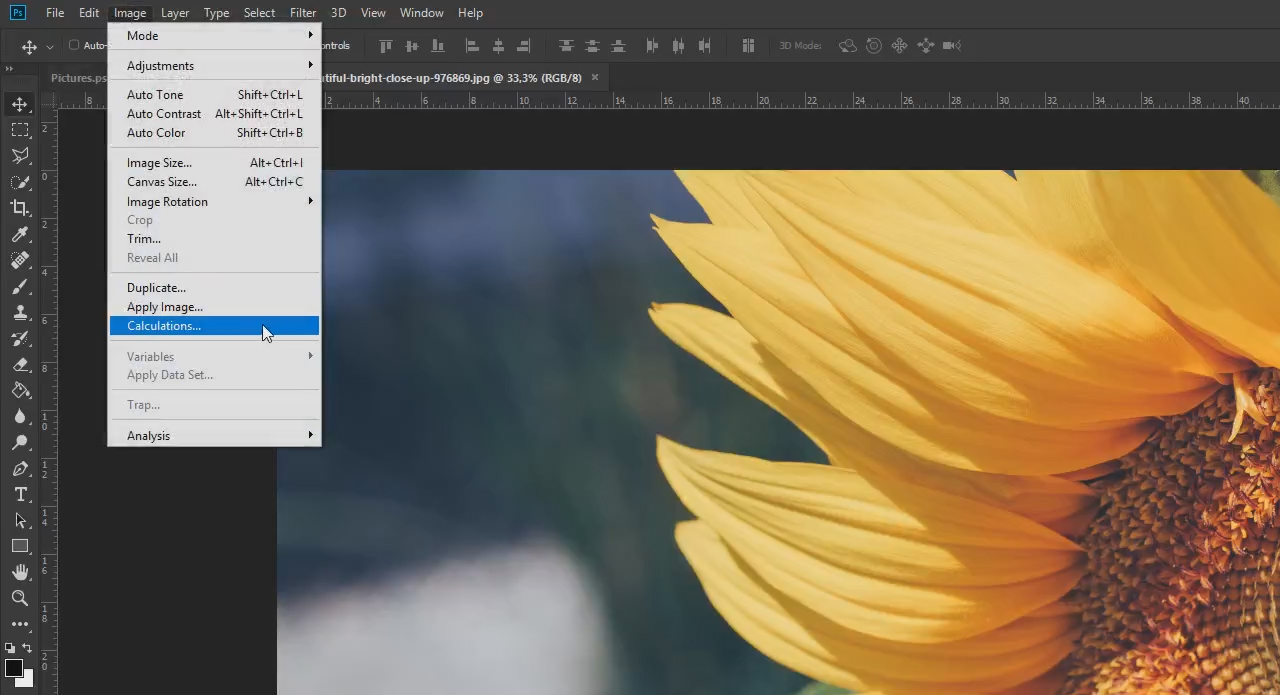1280x695 pixels.
Task: Select the Dodge tool
Action: coord(20,442)
